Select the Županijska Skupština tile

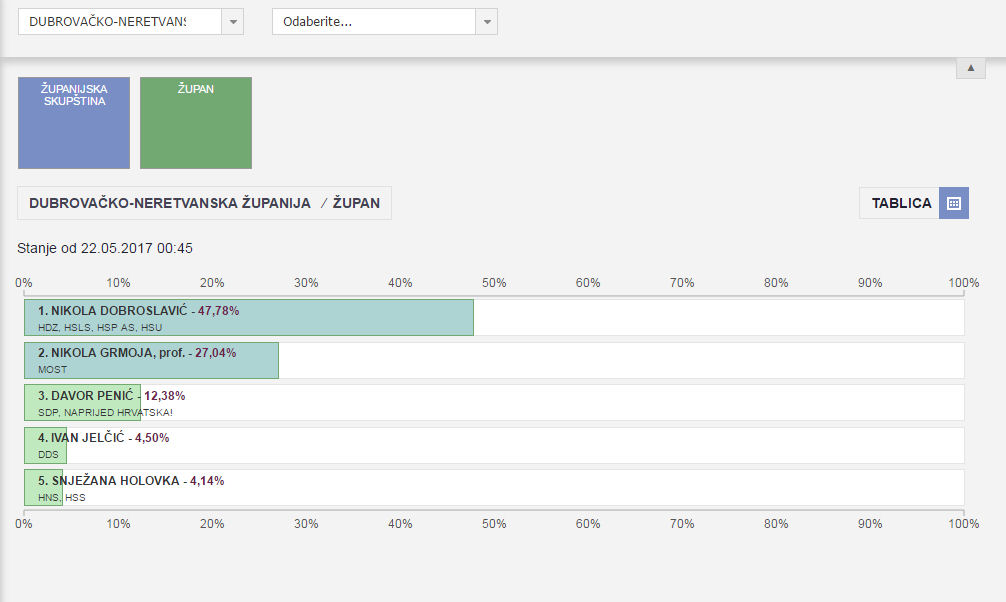pyautogui.click(x=74, y=123)
